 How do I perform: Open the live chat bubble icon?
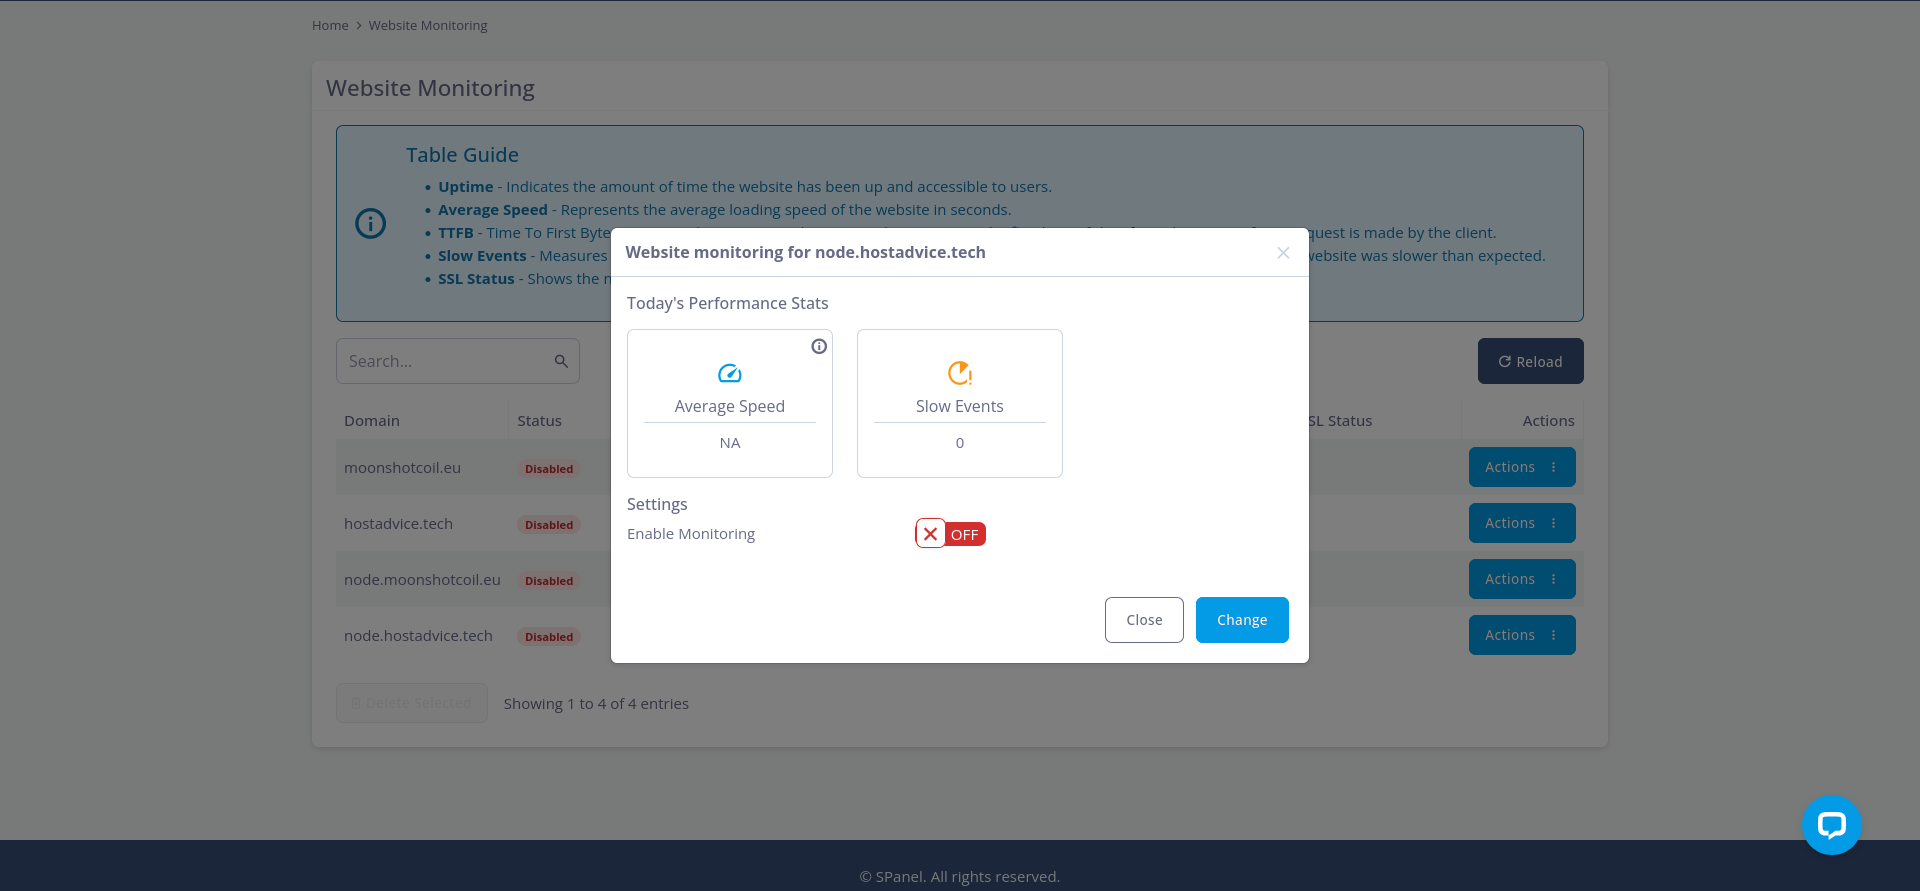[1831, 825]
